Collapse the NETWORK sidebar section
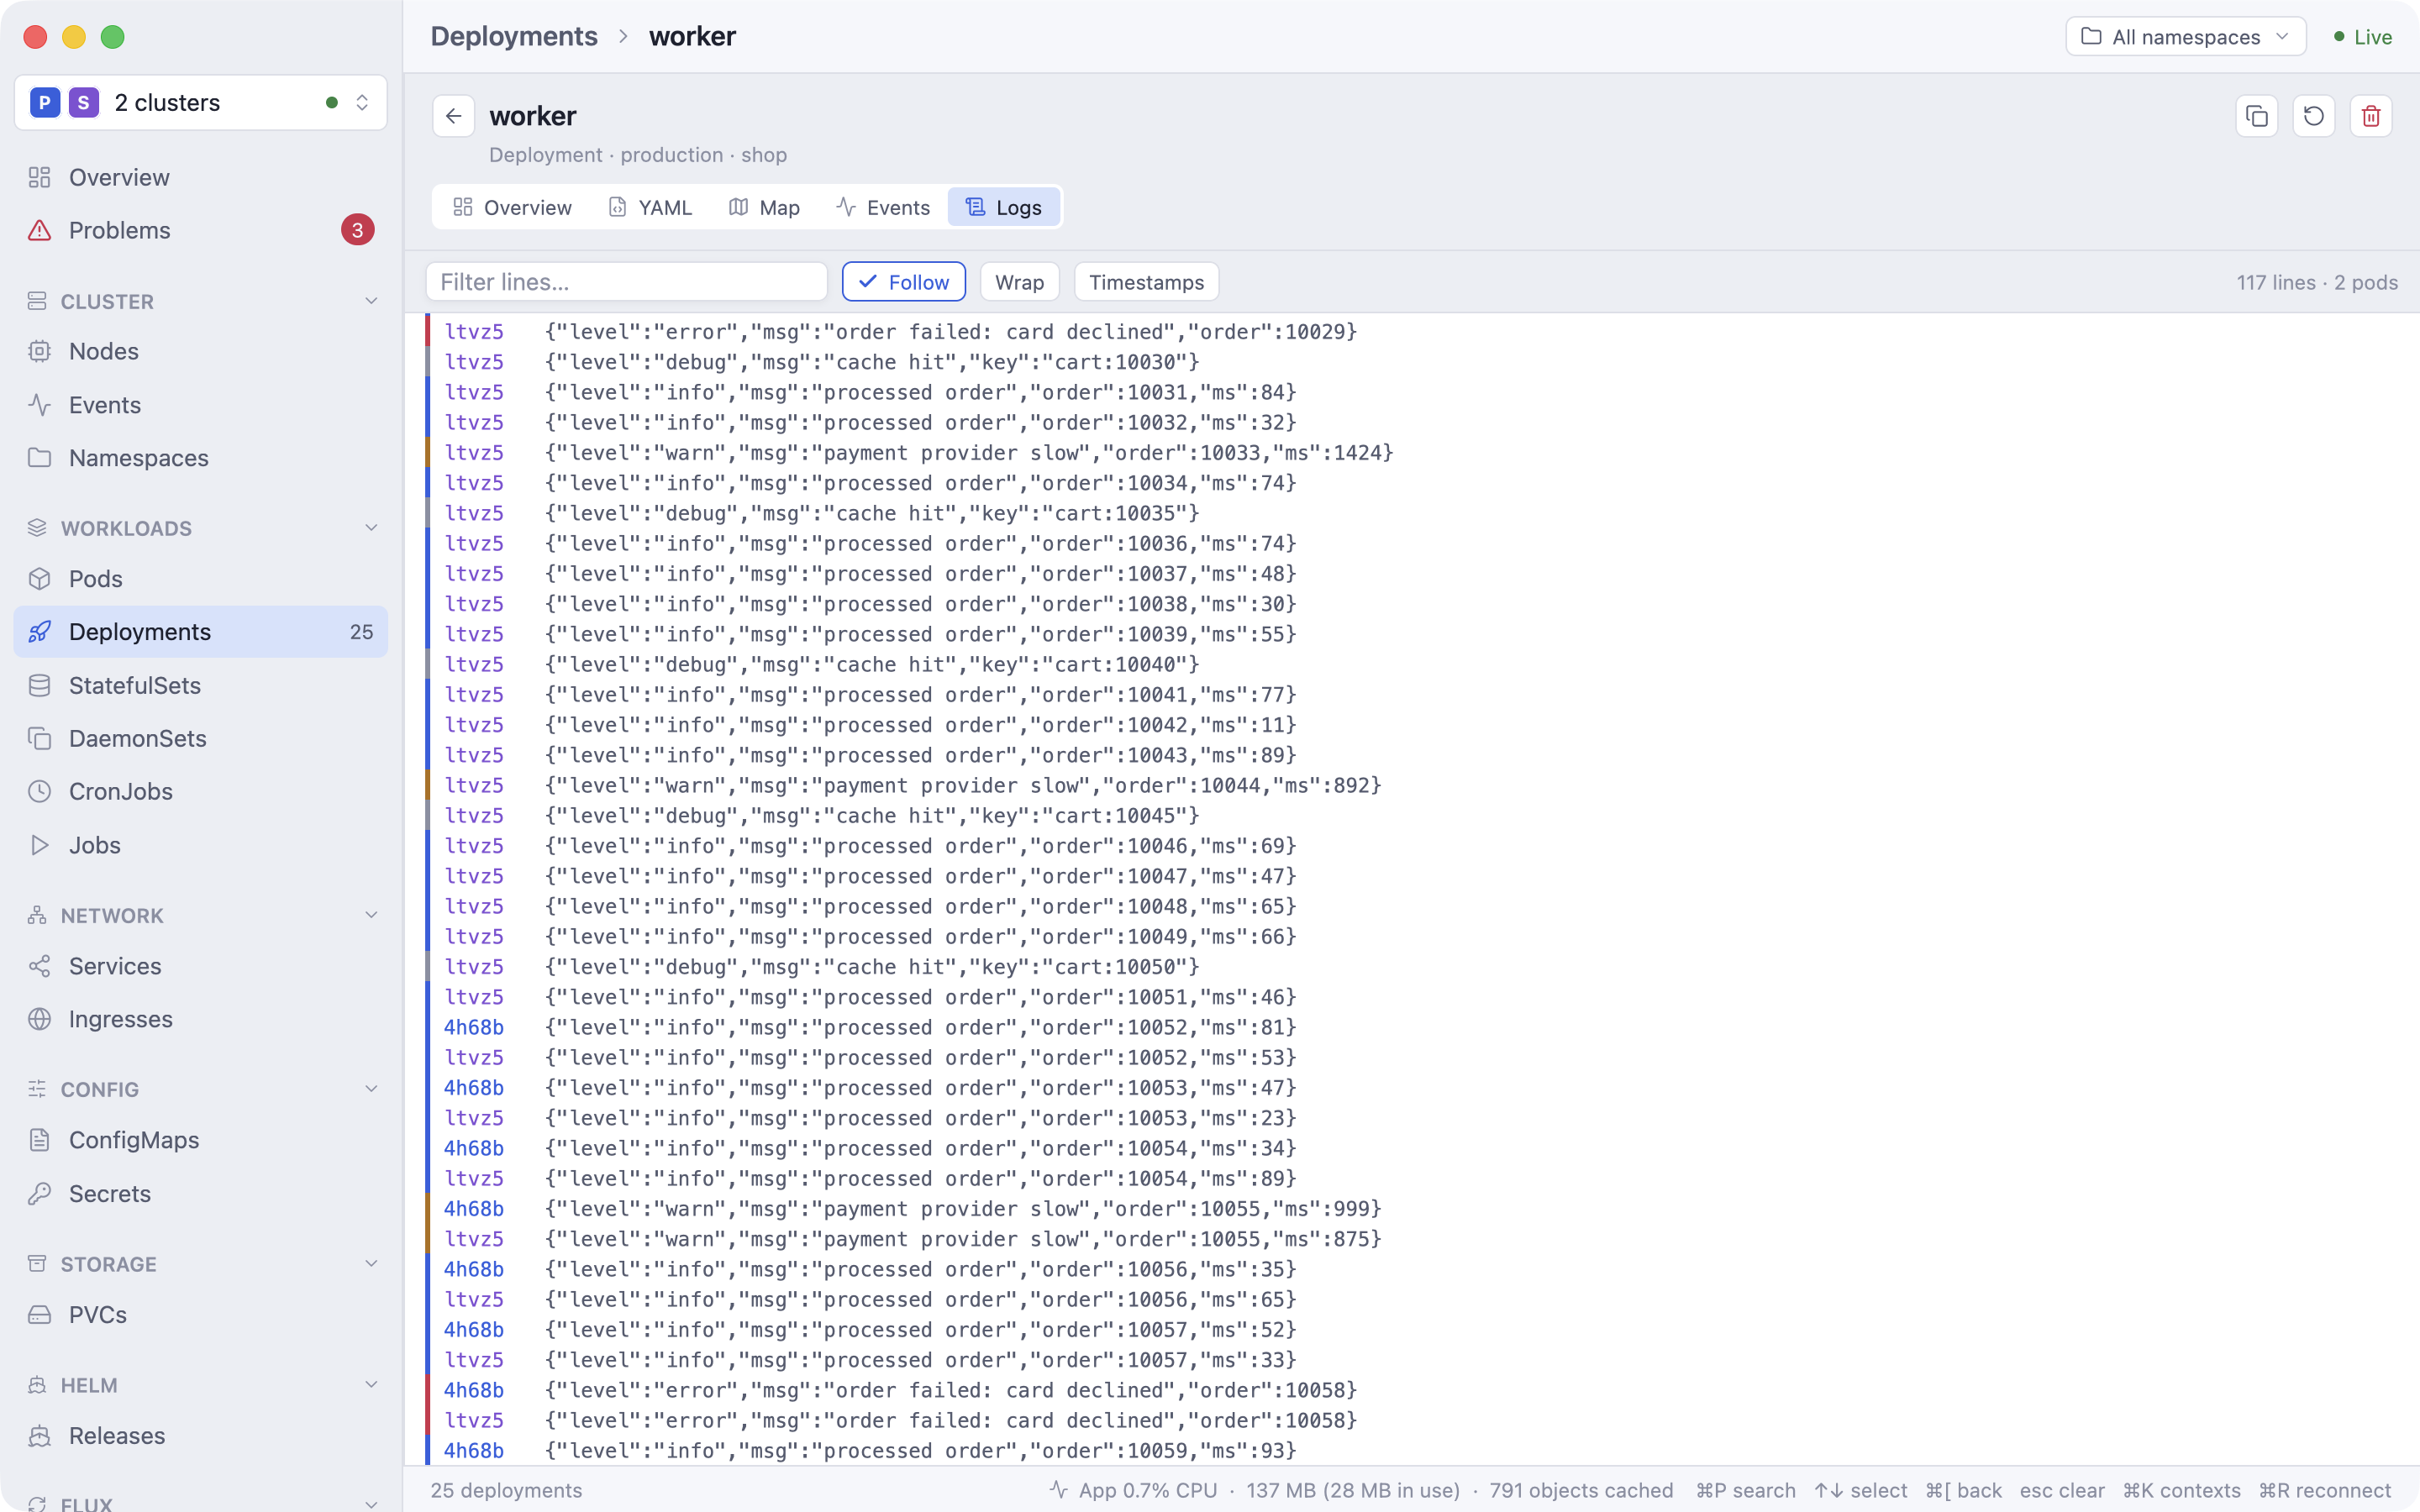This screenshot has height=1512, width=2420. pyautogui.click(x=200, y=915)
